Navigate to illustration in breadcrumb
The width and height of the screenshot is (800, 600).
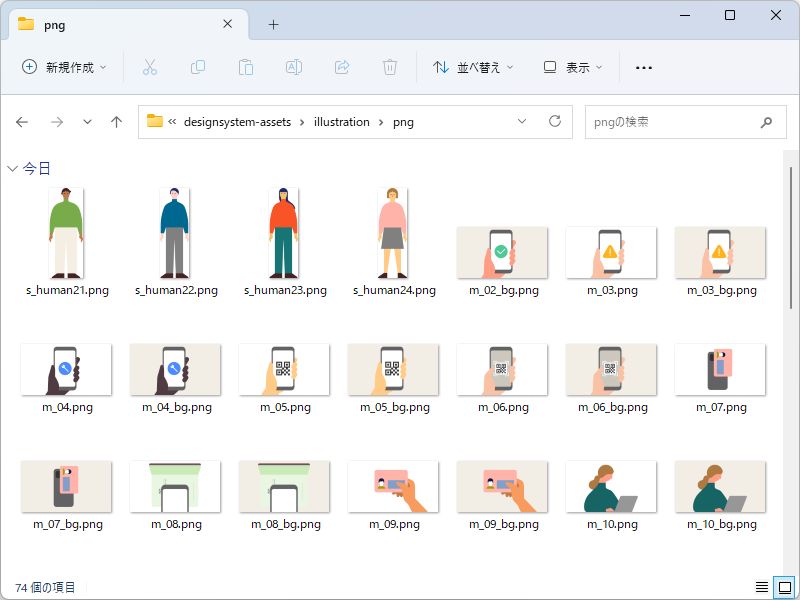point(342,122)
